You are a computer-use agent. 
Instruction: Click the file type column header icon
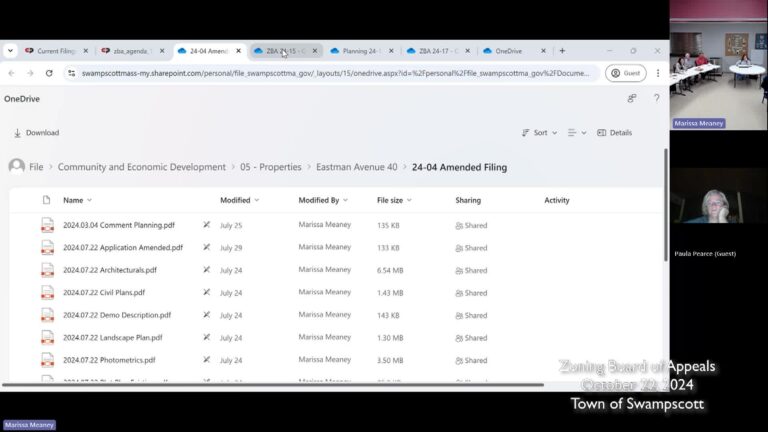tap(46, 200)
